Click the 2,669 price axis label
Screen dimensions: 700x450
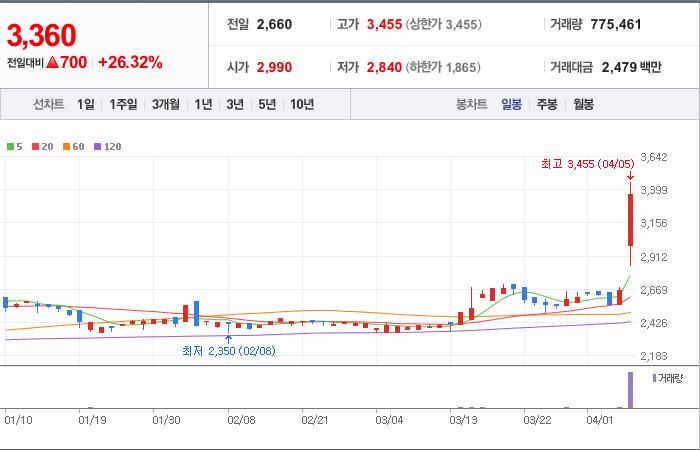pos(654,290)
